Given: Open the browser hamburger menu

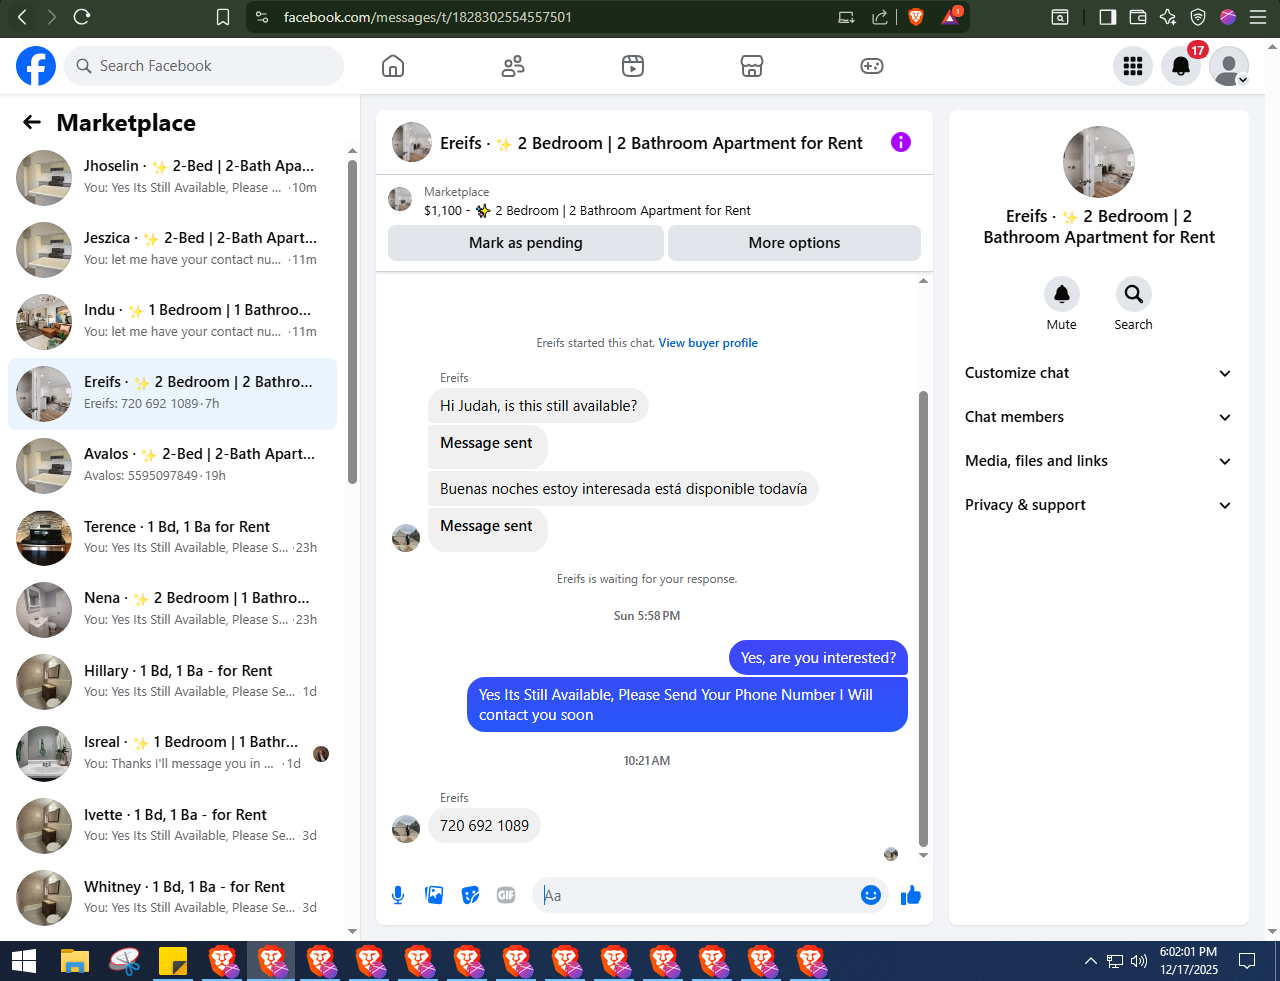Looking at the screenshot, I should click(1258, 17).
